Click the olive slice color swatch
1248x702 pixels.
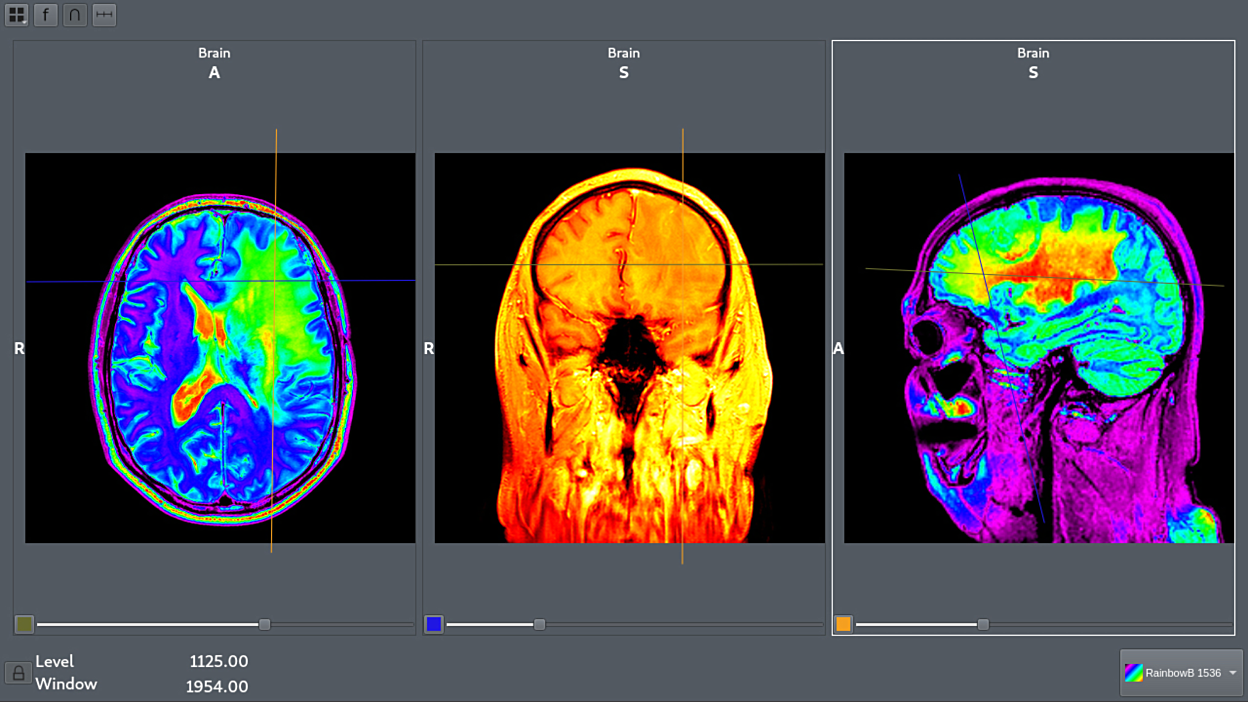click(25, 624)
